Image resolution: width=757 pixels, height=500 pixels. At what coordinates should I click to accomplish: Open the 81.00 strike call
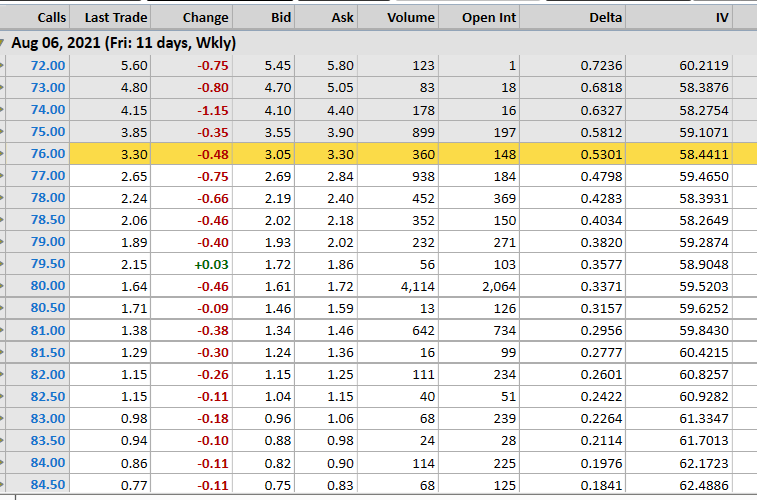pyautogui.click(x=48, y=331)
